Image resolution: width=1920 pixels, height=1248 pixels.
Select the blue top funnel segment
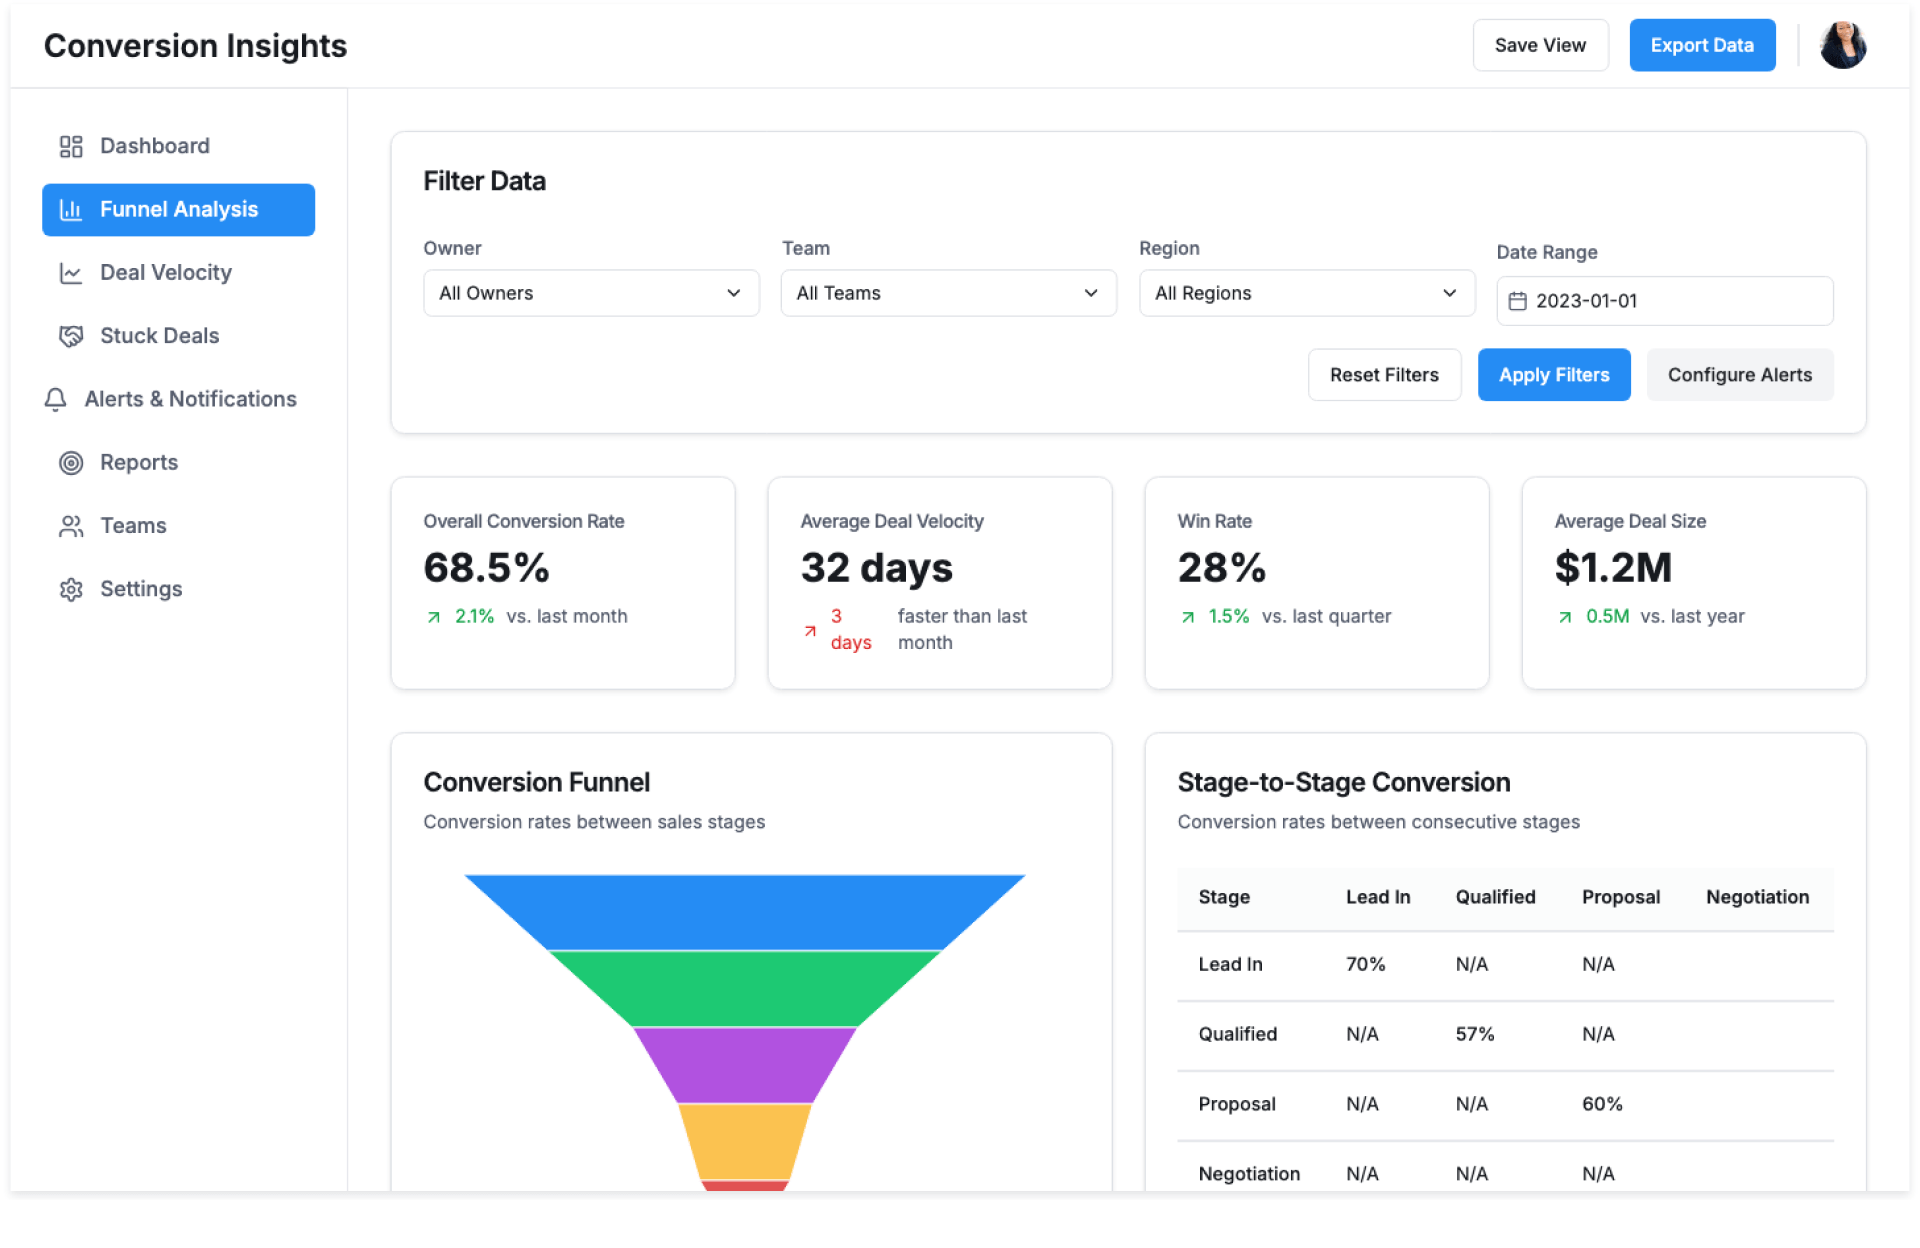744,911
